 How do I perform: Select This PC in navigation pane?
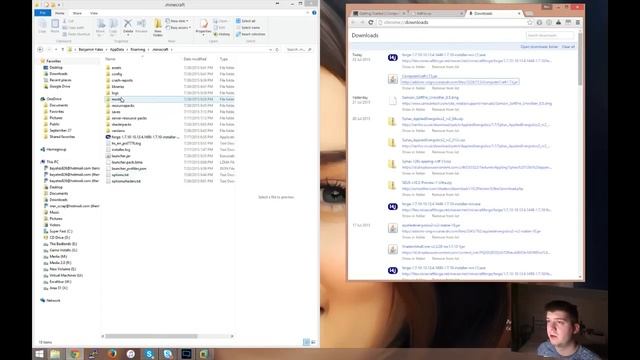point(52,162)
